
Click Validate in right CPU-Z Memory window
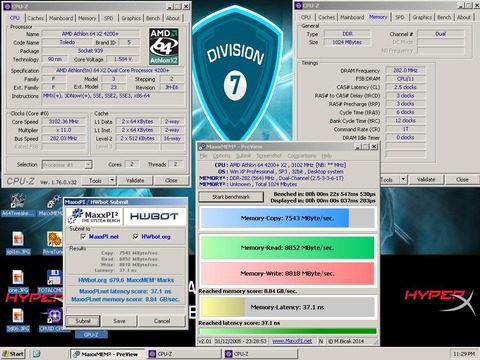[x=426, y=179]
